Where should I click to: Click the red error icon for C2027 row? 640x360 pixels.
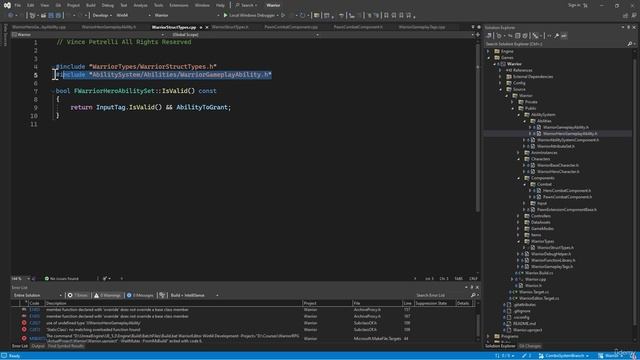[x=24, y=323]
